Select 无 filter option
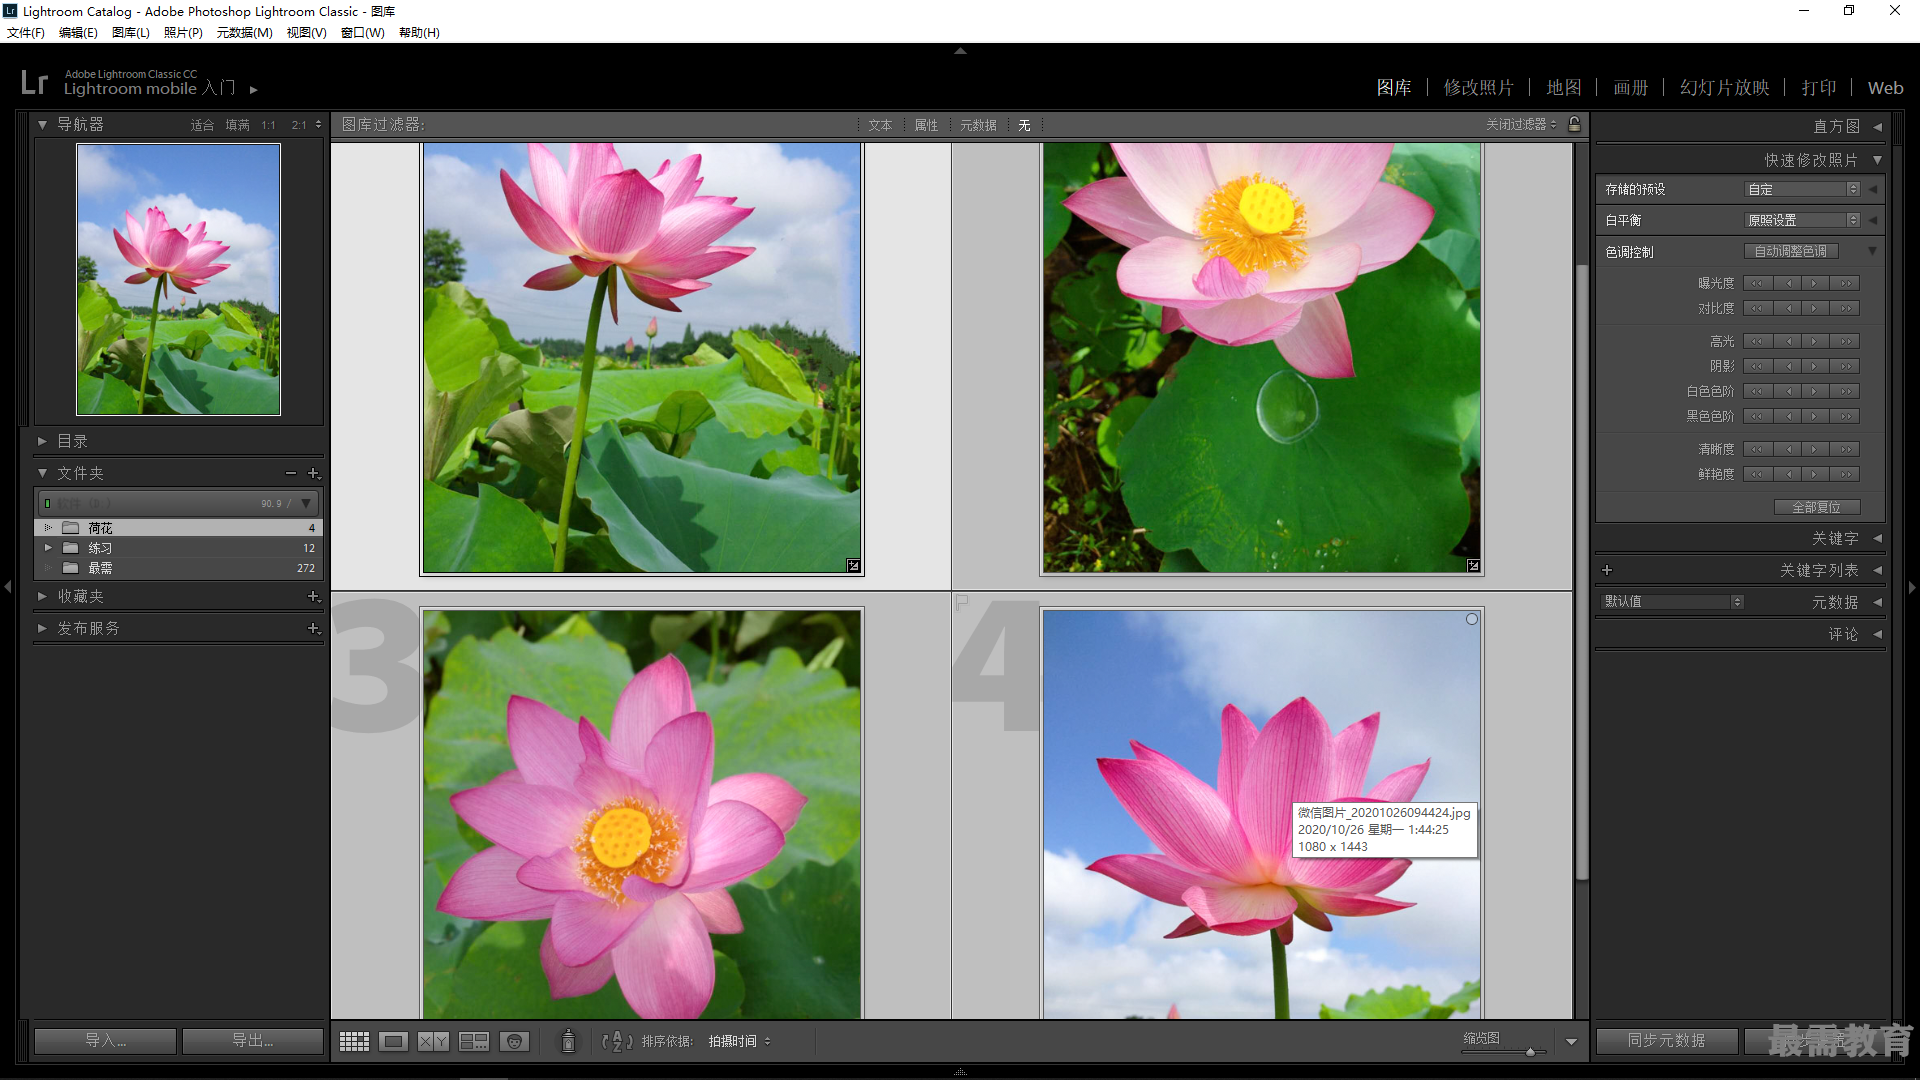This screenshot has width=1920, height=1080. 1024,125
